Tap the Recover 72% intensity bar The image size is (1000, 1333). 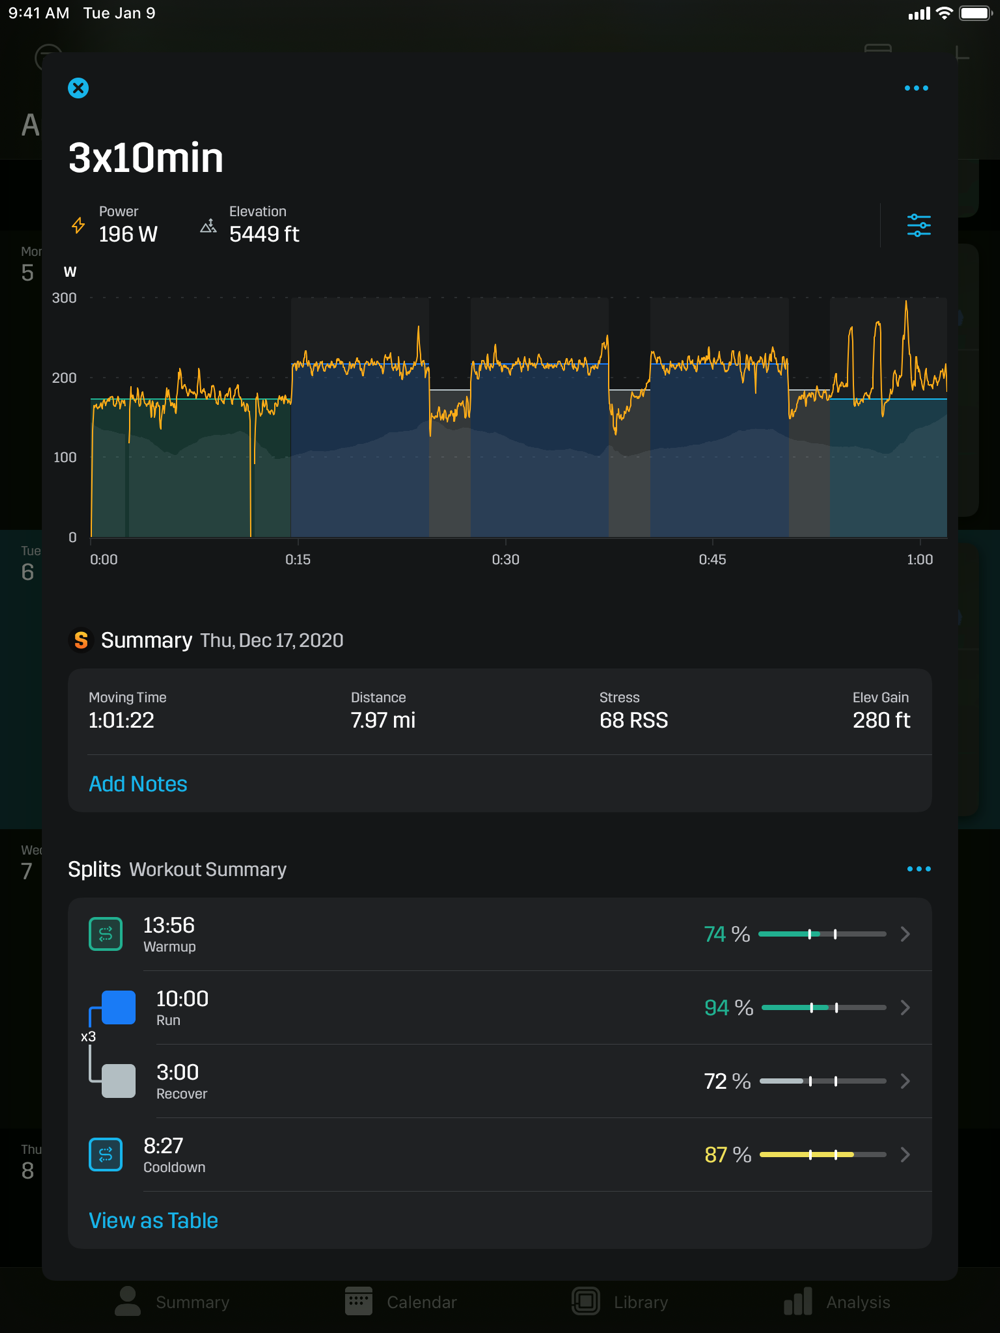pos(822,1081)
